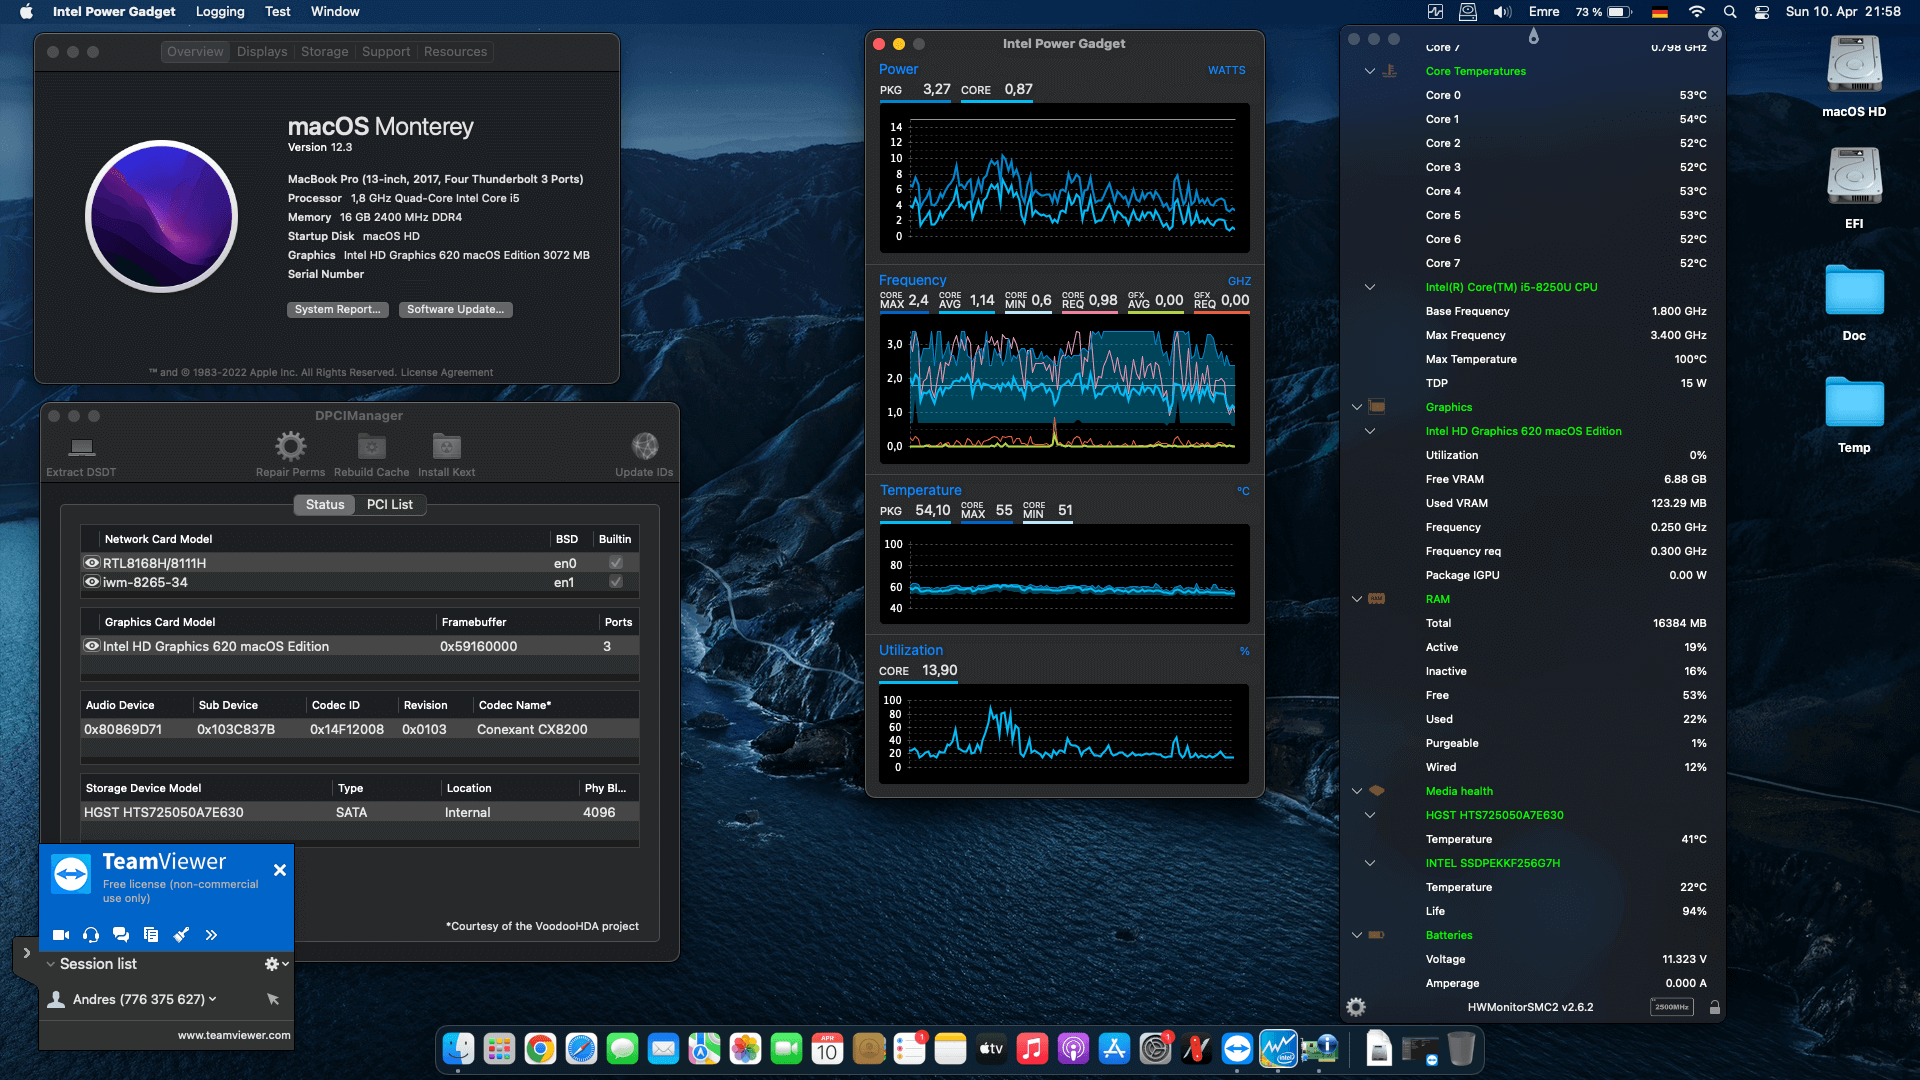Toggle Builtin checkbox for RTL8168H/8111H
Screen dimensions: 1920x1080
click(x=616, y=563)
